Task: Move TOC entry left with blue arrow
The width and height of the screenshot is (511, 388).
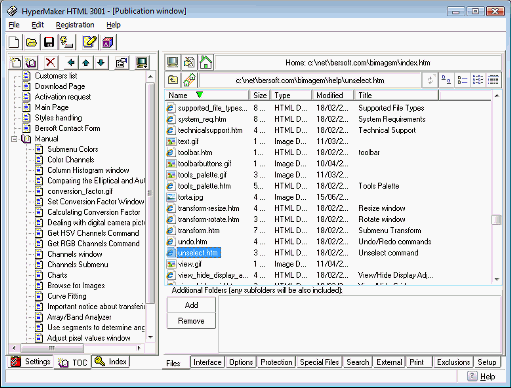Action: [71, 62]
